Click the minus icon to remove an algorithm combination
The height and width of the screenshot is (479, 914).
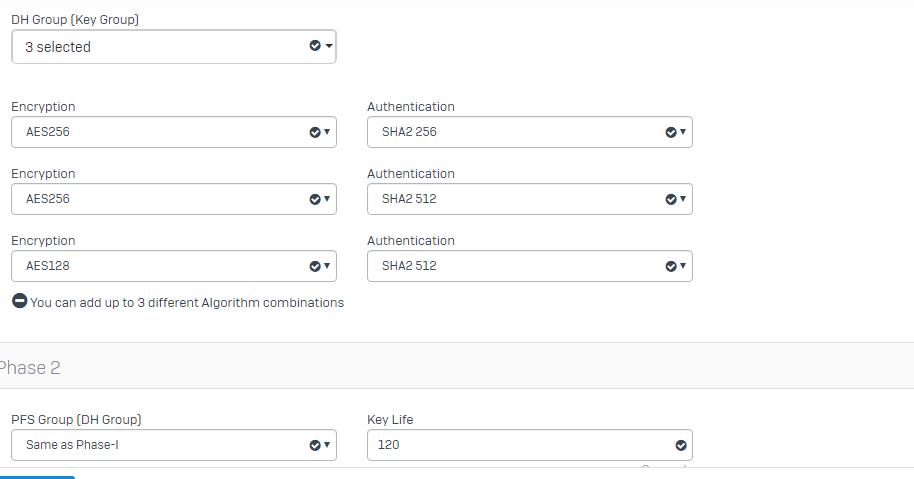20,301
